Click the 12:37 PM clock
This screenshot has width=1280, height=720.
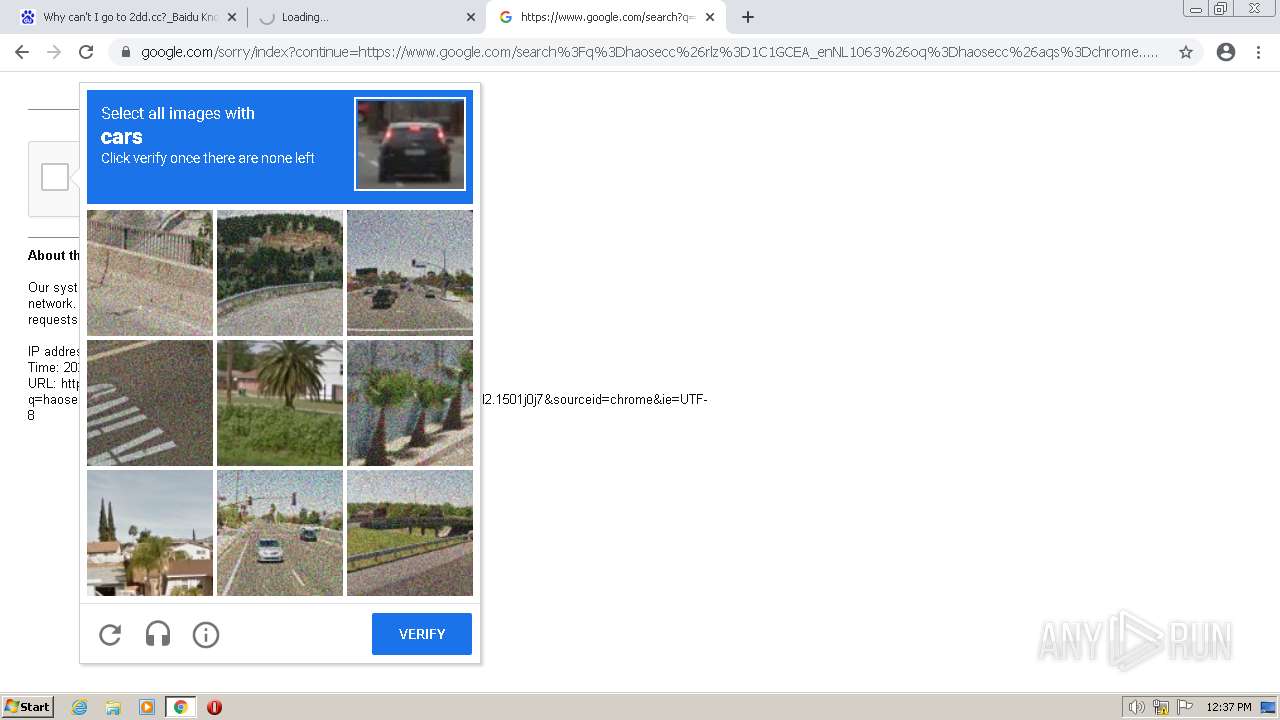[1229, 707]
